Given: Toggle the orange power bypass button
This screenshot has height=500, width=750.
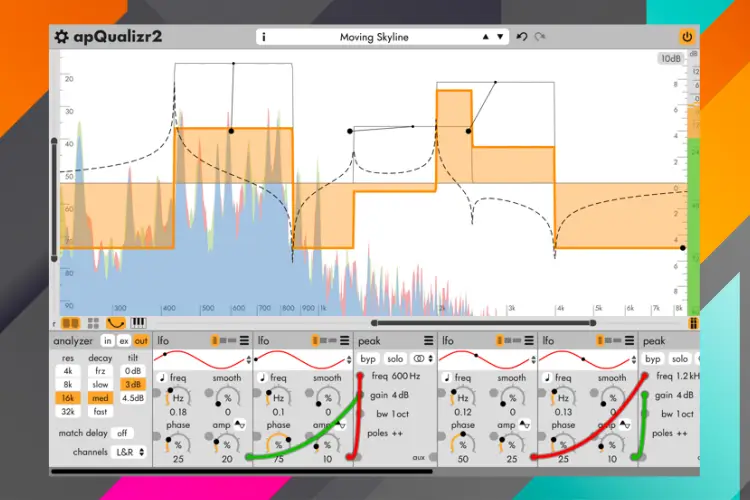Looking at the screenshot, I should pyautogui.click(x=687, y=37).
